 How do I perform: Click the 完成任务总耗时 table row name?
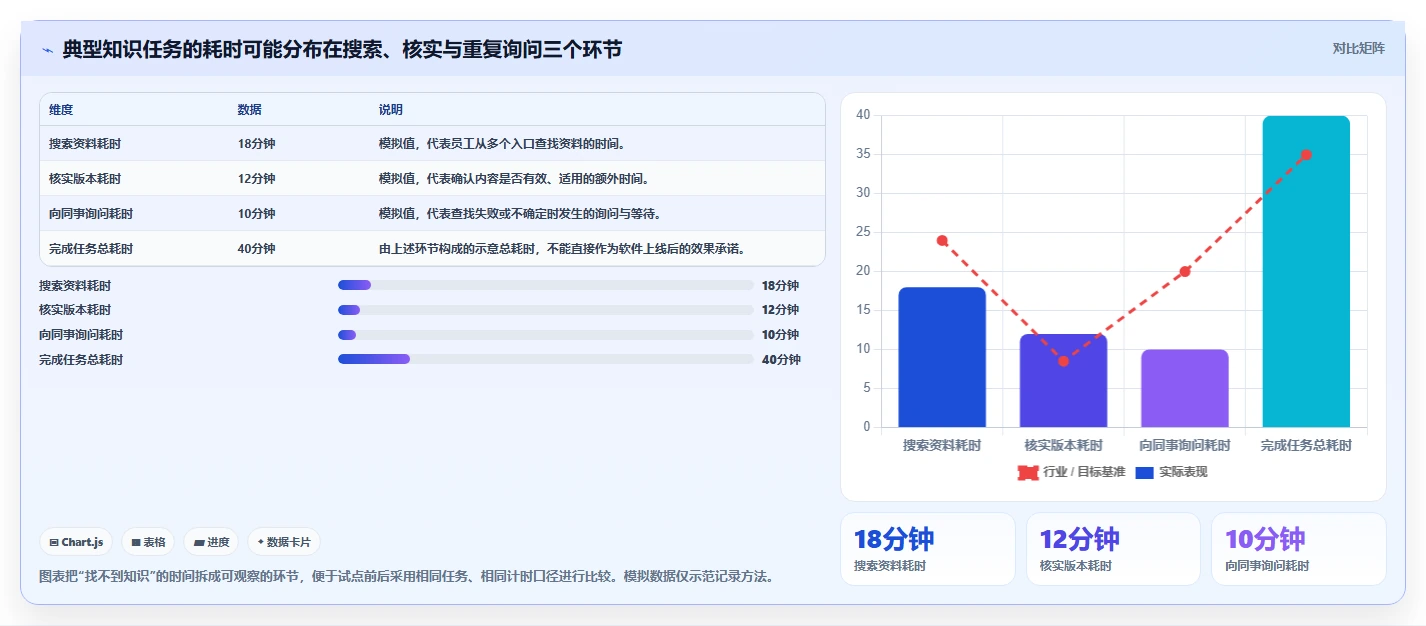coord(91,249)
